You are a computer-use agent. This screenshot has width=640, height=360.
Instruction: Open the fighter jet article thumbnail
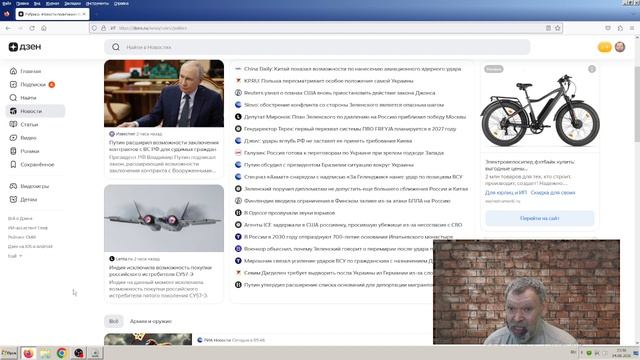(164, 218)
